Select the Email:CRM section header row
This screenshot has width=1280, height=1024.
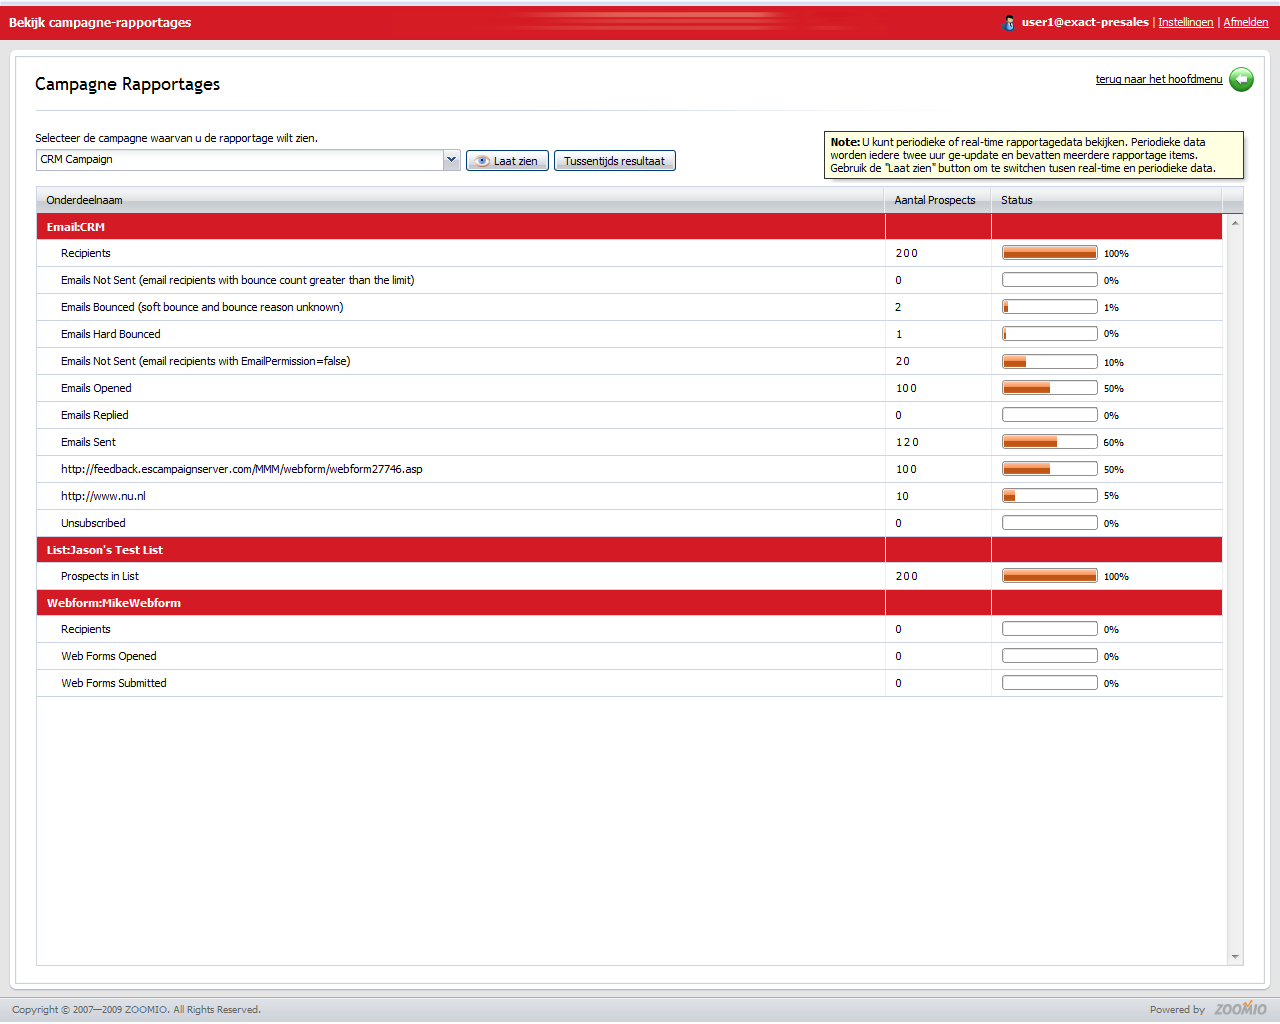point(629,227)
